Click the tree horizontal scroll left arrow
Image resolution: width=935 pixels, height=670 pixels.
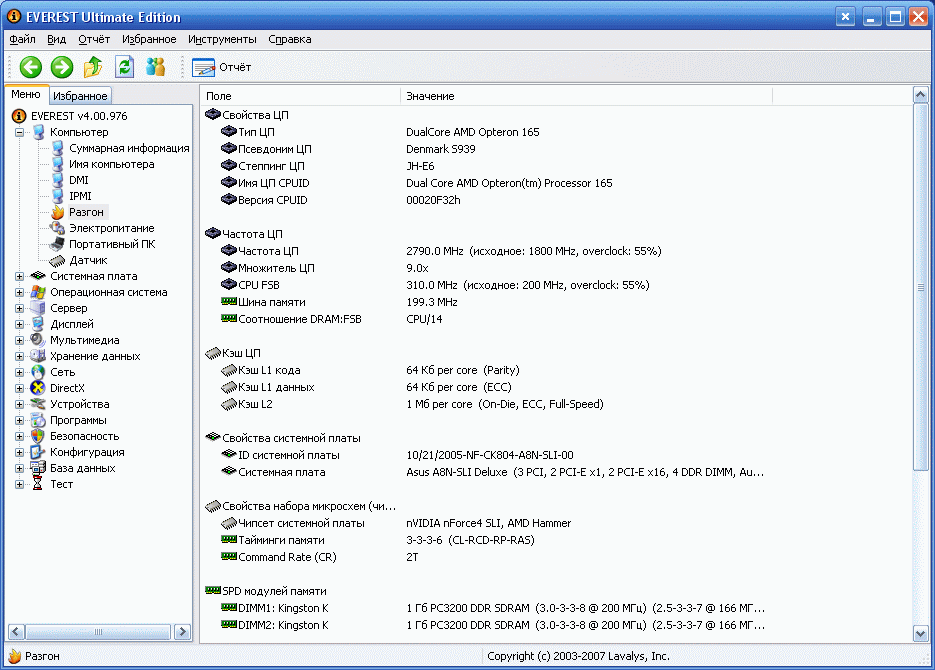tap(17, 632)
